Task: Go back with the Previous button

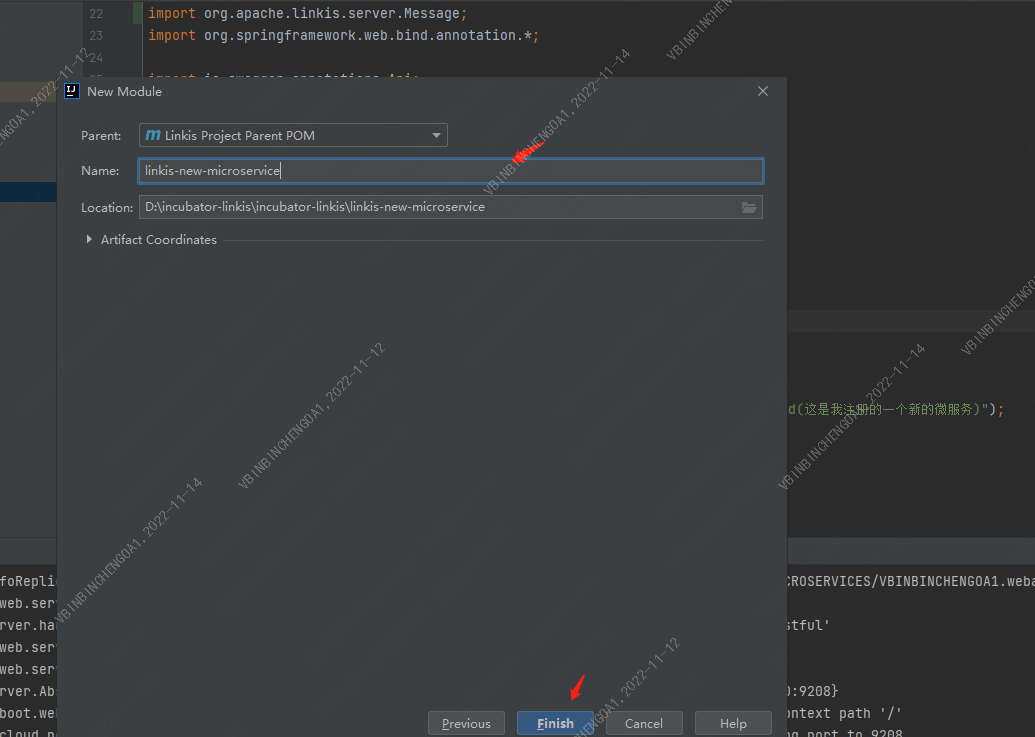Action: (x=466, y=723)
